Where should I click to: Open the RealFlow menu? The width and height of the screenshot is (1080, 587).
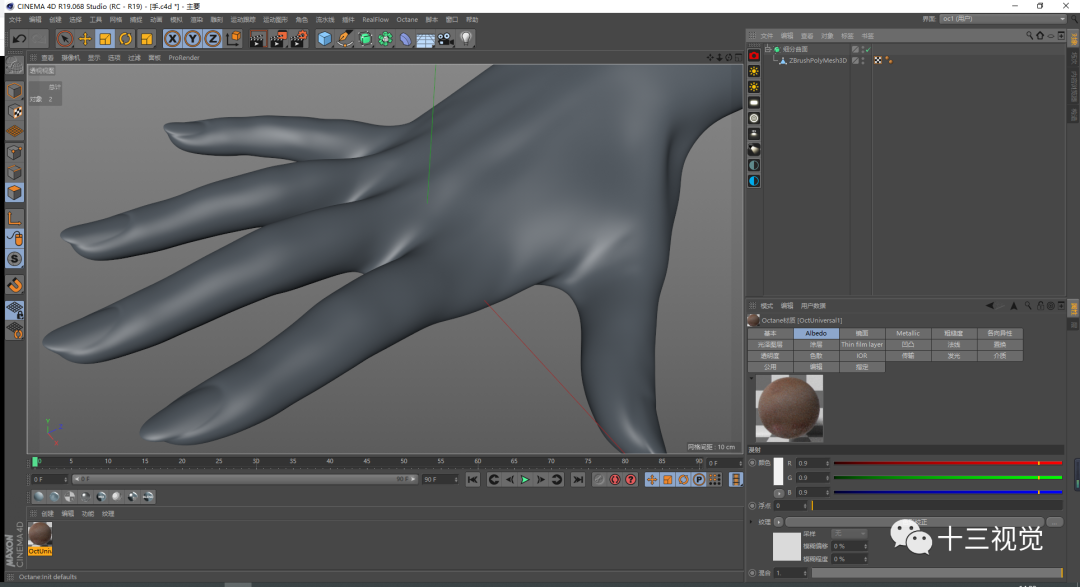coord(375,19)
